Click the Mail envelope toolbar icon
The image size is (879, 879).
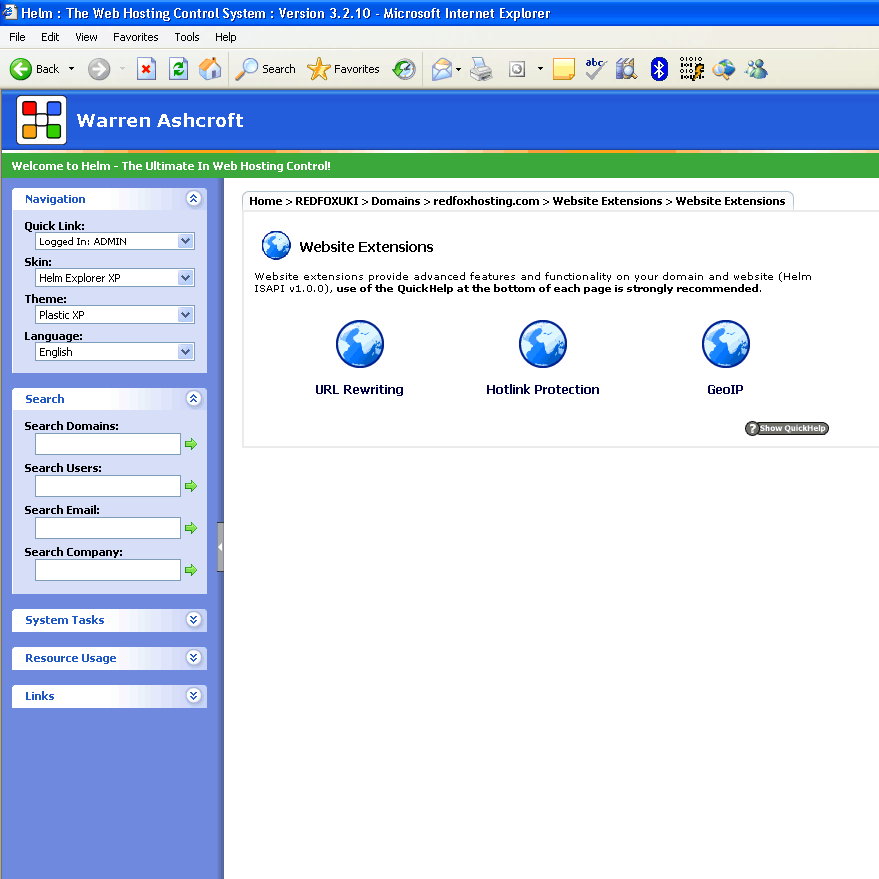442,70
